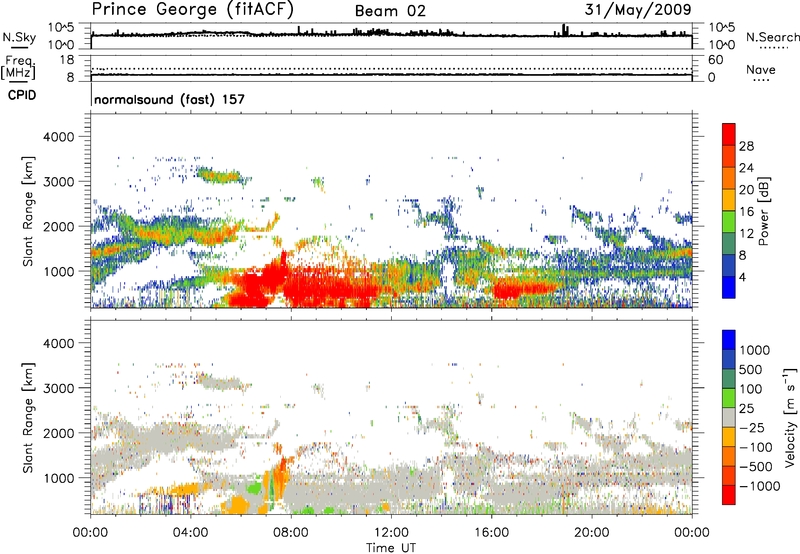Click the red bottom segment of Velocity colorbar
Screen dimensions: 800x554
click(x=729, y=495)
